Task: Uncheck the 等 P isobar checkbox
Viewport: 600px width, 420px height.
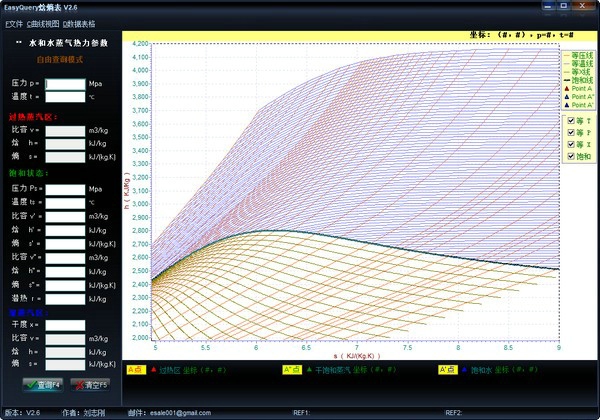Action: point(571,131)
